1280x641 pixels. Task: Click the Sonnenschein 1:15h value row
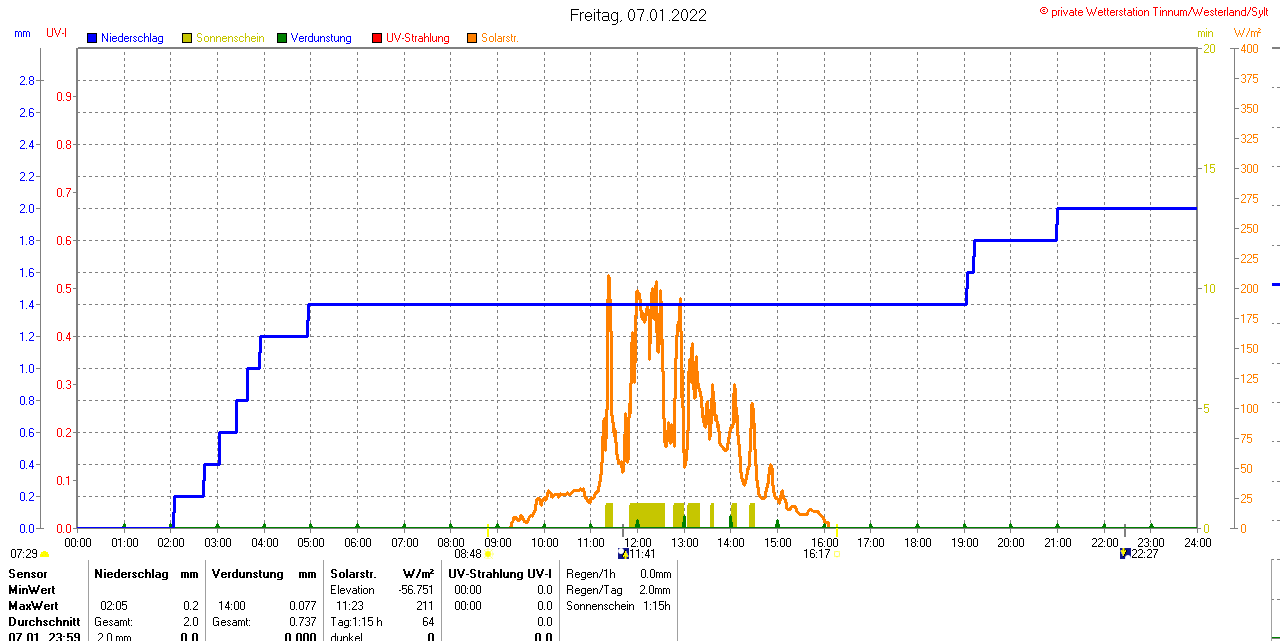click(x=617, y=606)
